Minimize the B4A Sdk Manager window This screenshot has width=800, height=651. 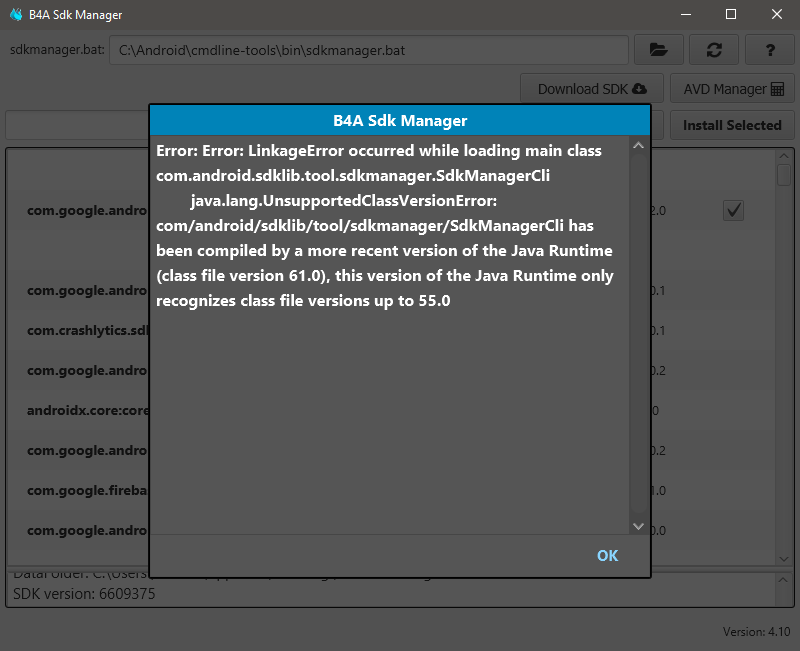[686, 14]
